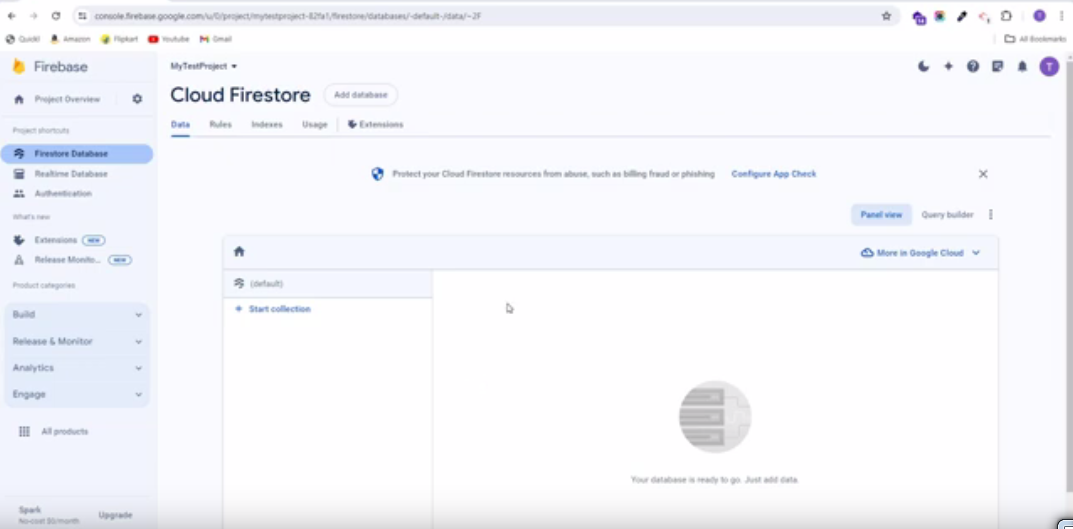This screenshot has height=529, width=1073.
Task: Switch to Query builder view
Action: click(947, 215)
